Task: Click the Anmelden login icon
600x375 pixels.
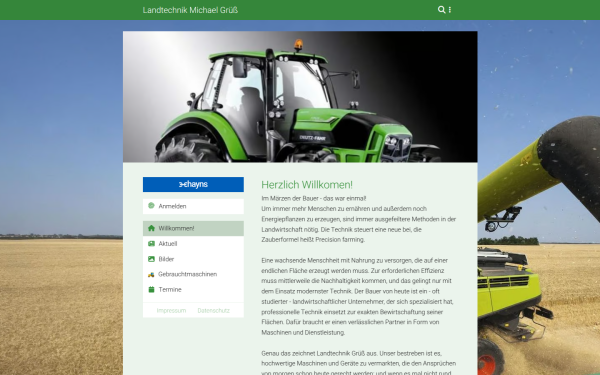Action: [x=151, y=206]
